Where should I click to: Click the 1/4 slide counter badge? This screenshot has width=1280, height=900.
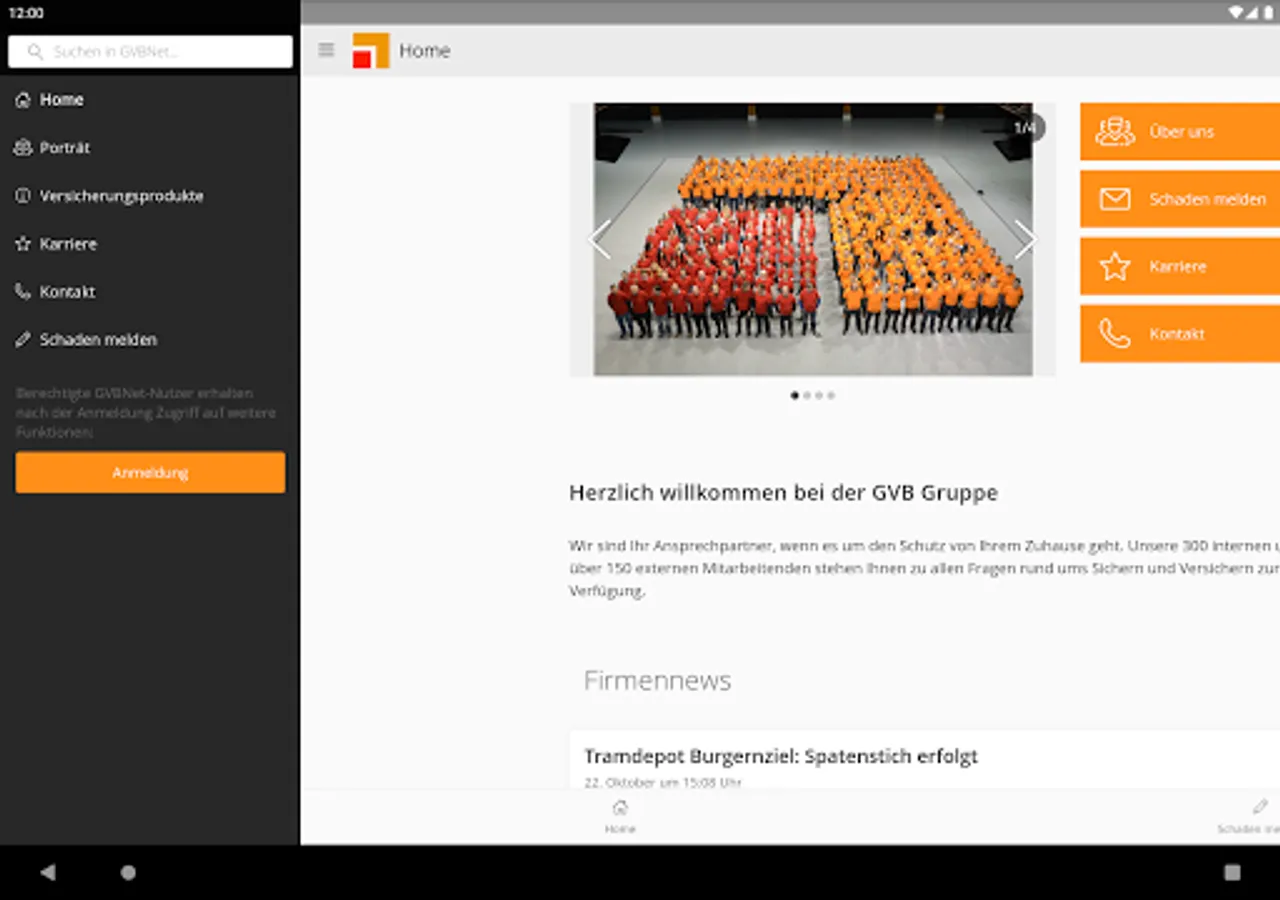1026,128
